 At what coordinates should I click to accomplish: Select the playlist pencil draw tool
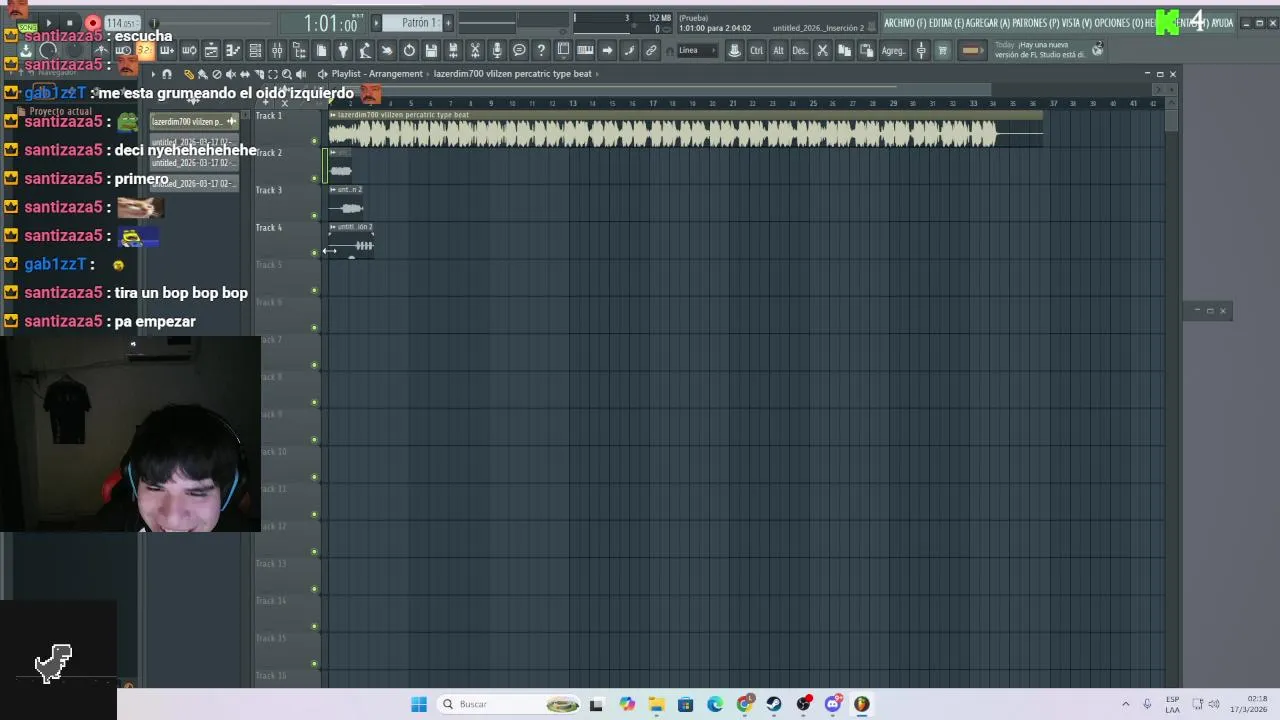tap(188, 74)
